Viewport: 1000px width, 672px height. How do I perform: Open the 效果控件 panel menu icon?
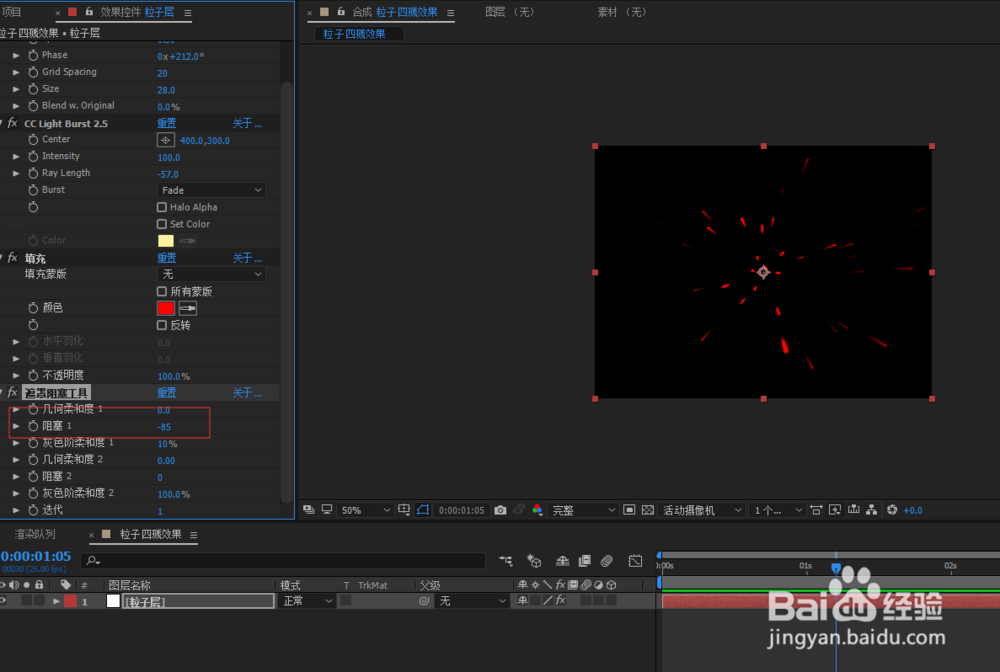pyautogui.click(x=188, y=13)
